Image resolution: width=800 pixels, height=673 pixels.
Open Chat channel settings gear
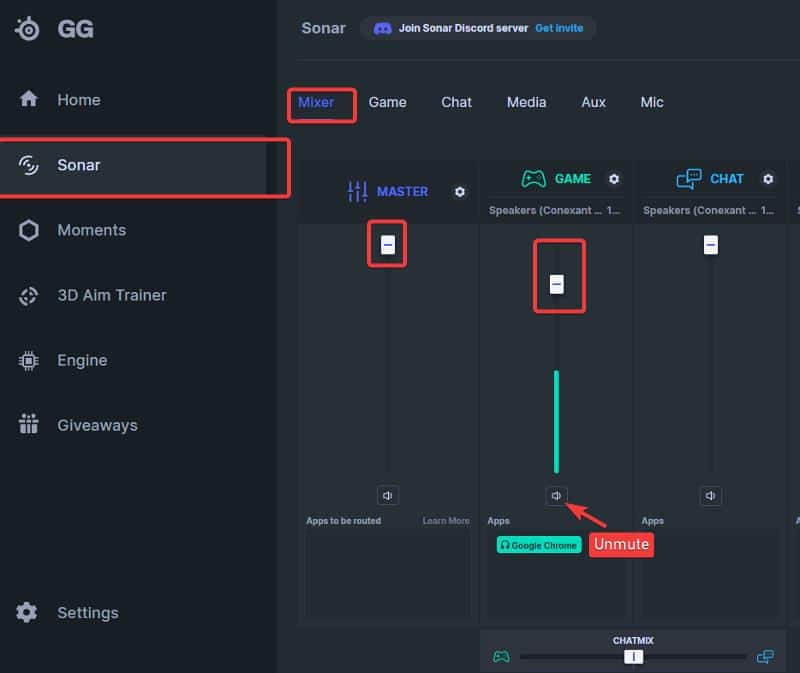[x=768, y=179]
